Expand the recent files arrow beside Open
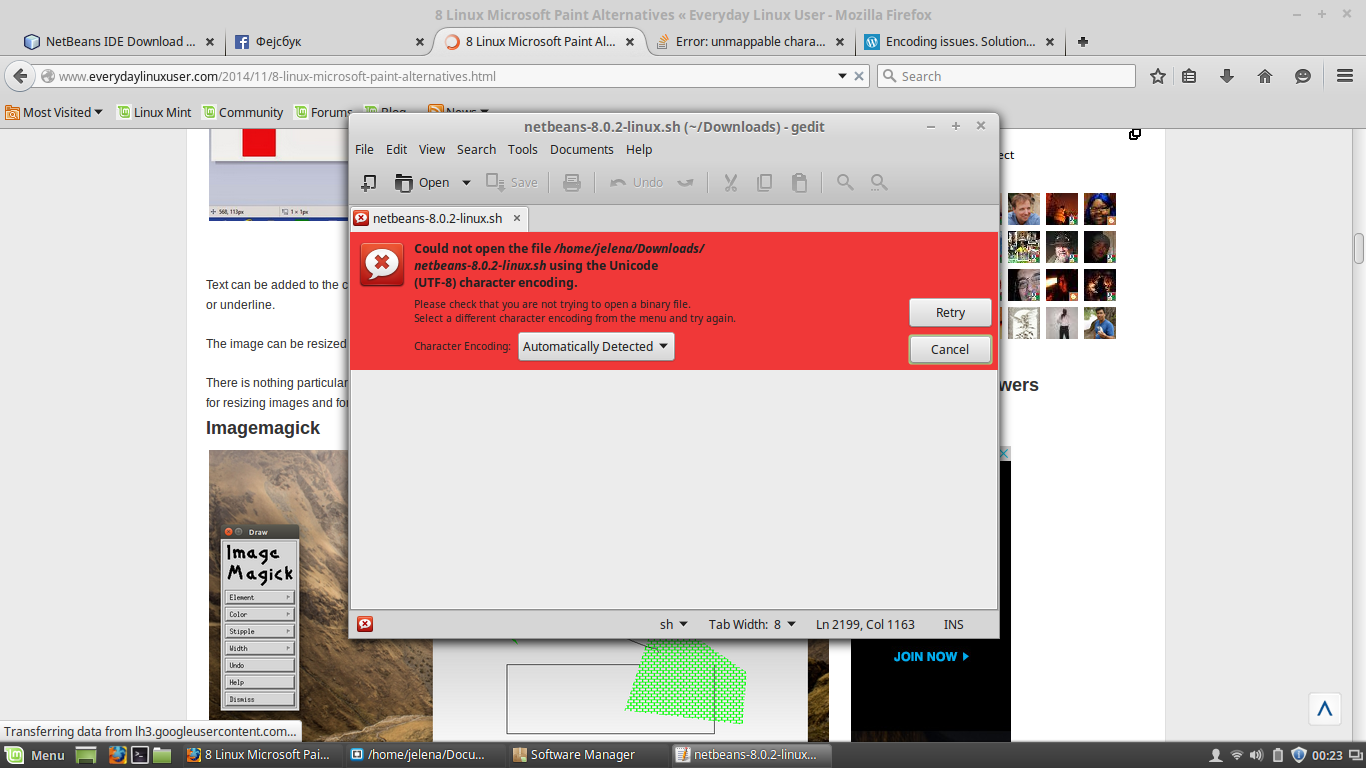 coord(466,182)
